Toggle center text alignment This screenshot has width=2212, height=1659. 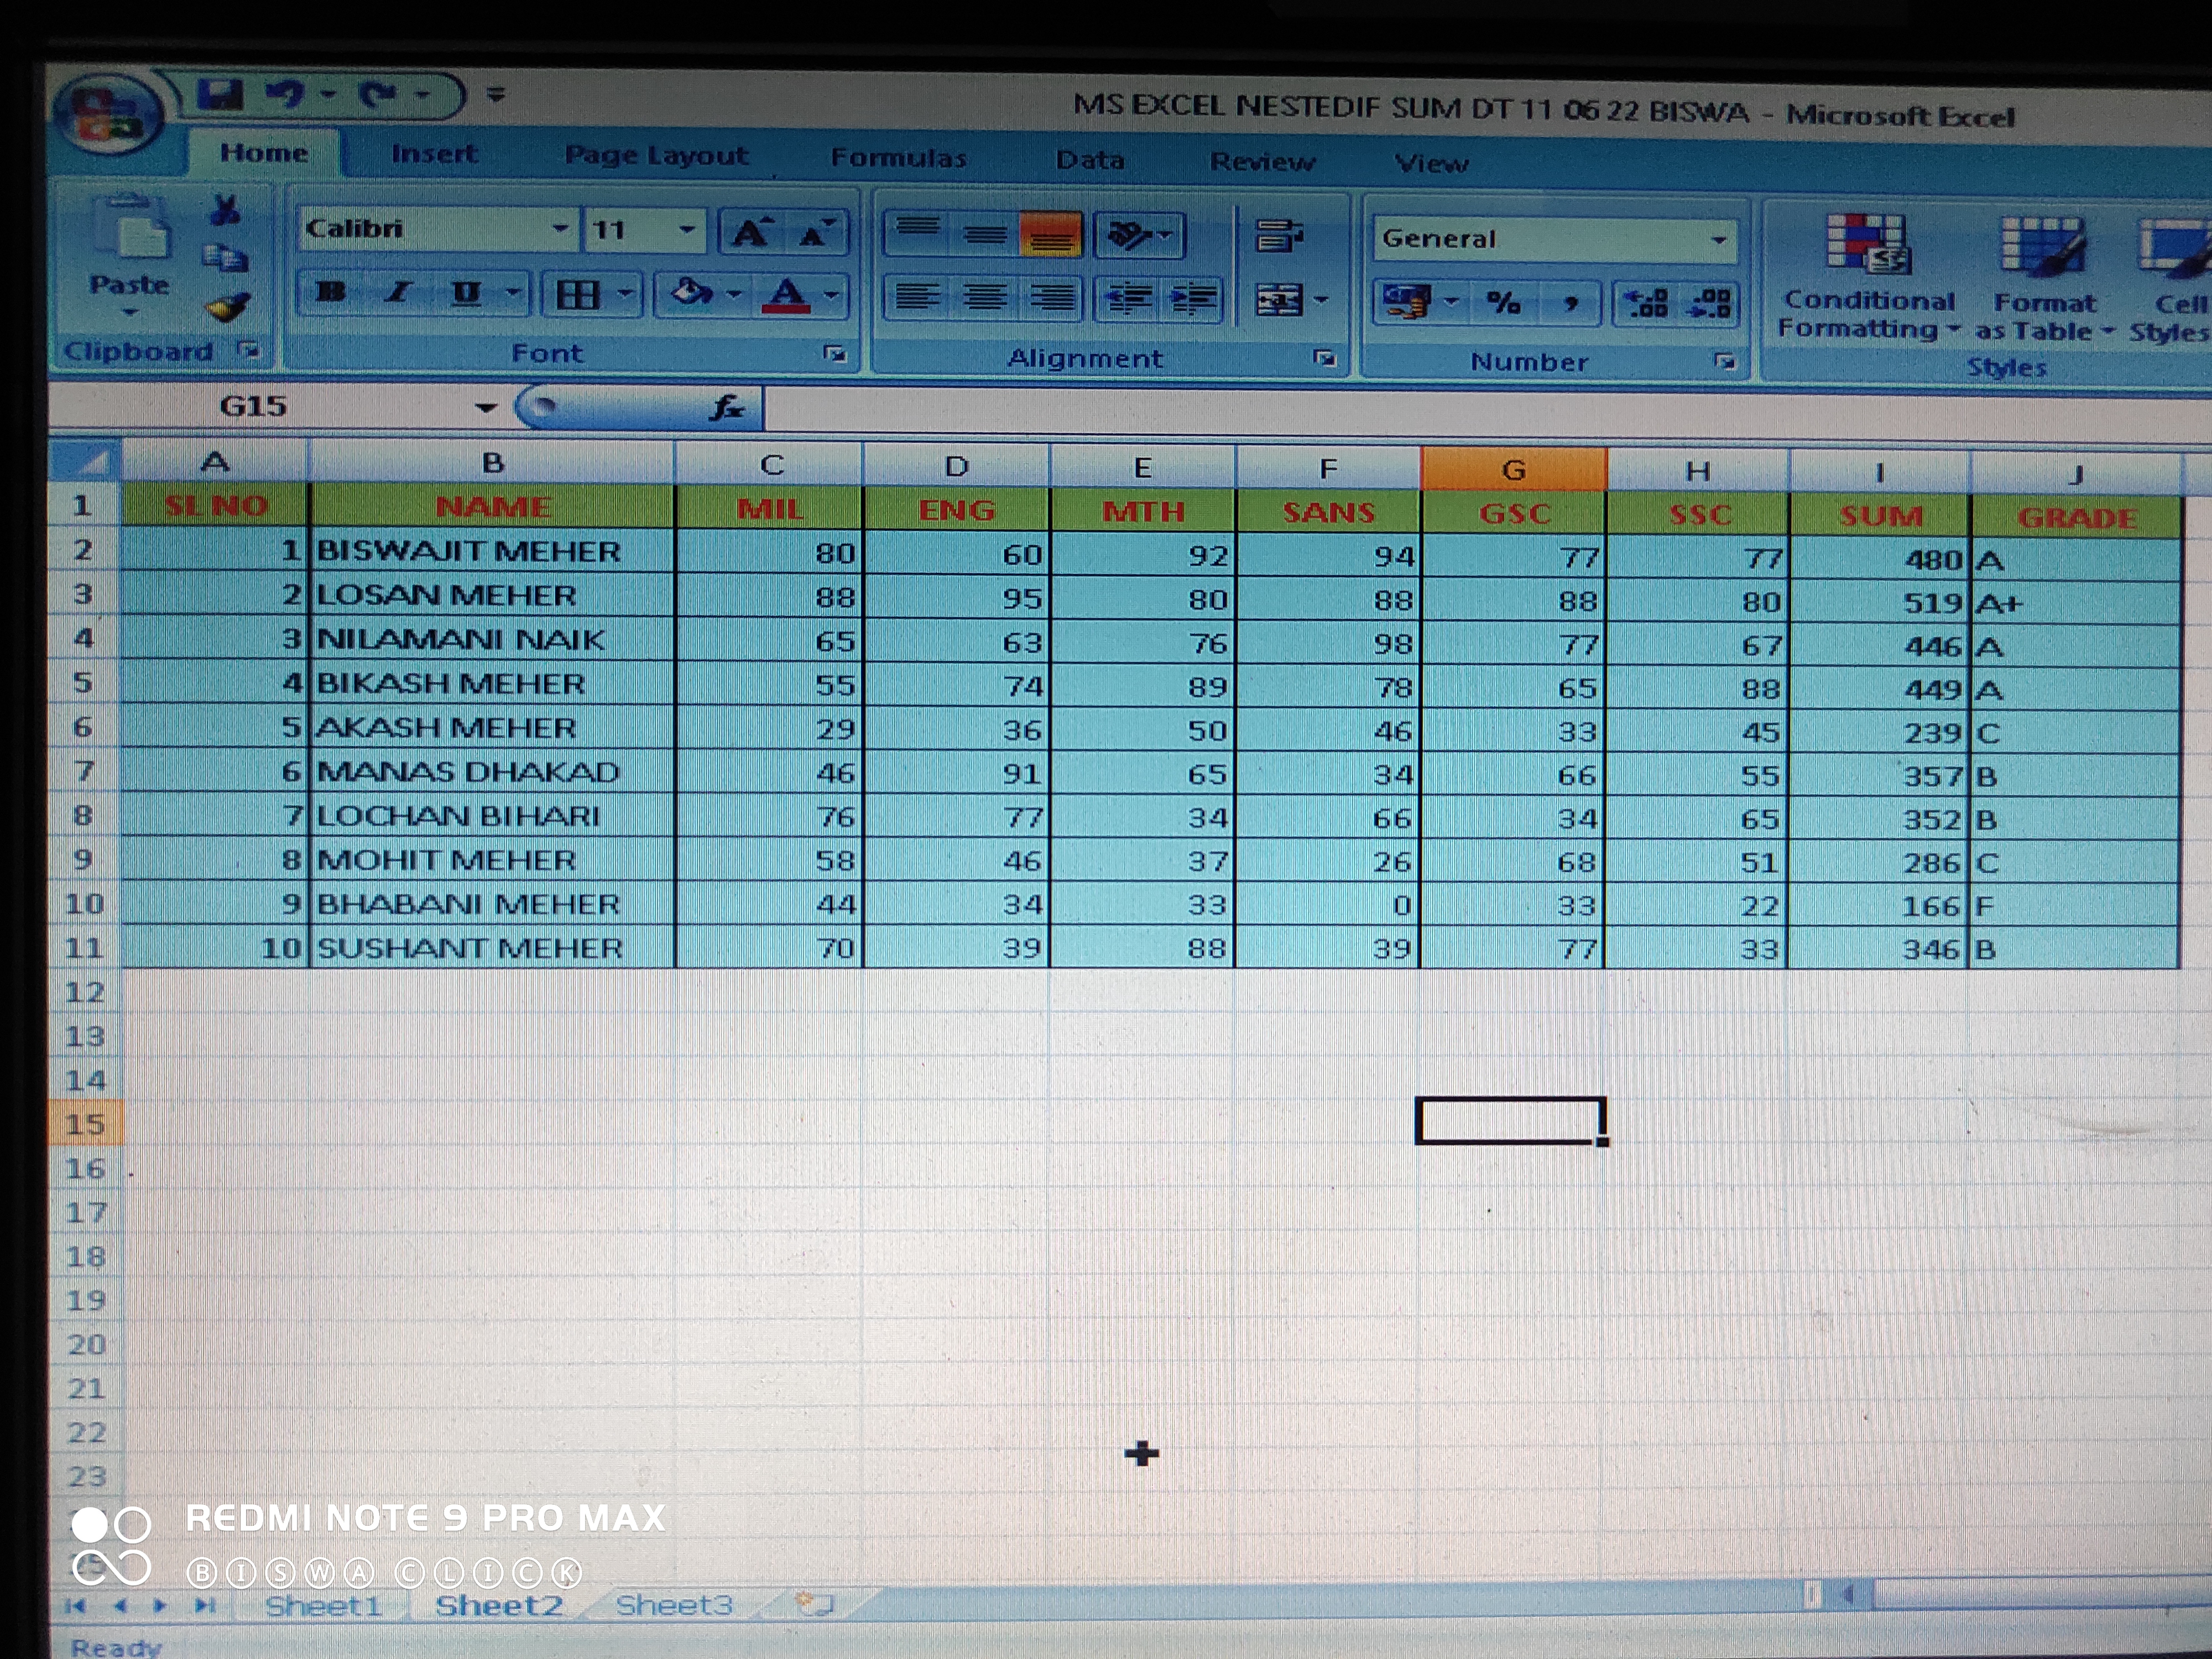tap(985, 297)
